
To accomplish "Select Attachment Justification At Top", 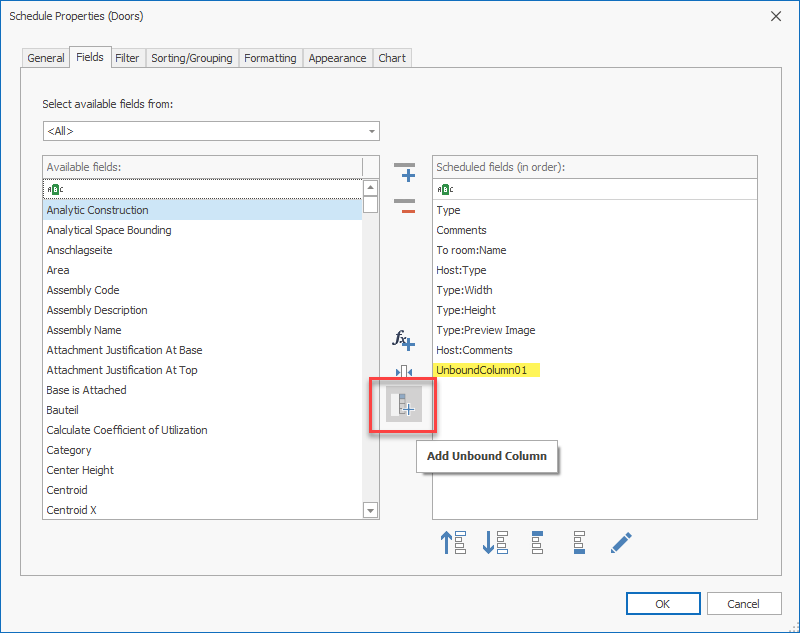I will [x=203, y=370].
